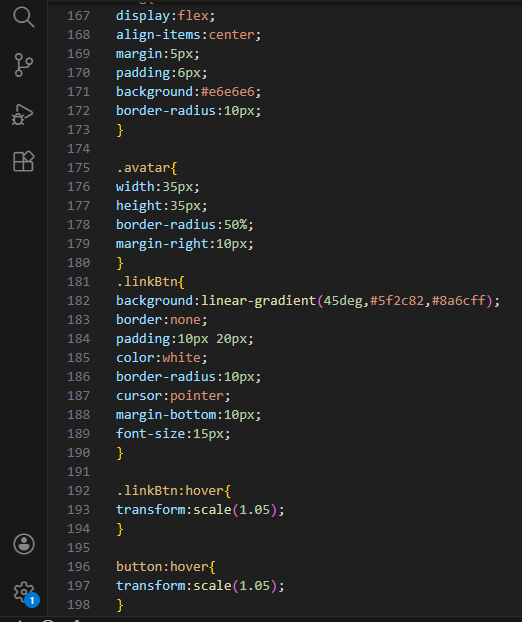
Task: Click transform:scale on line 197
Action: pos(174,586)
